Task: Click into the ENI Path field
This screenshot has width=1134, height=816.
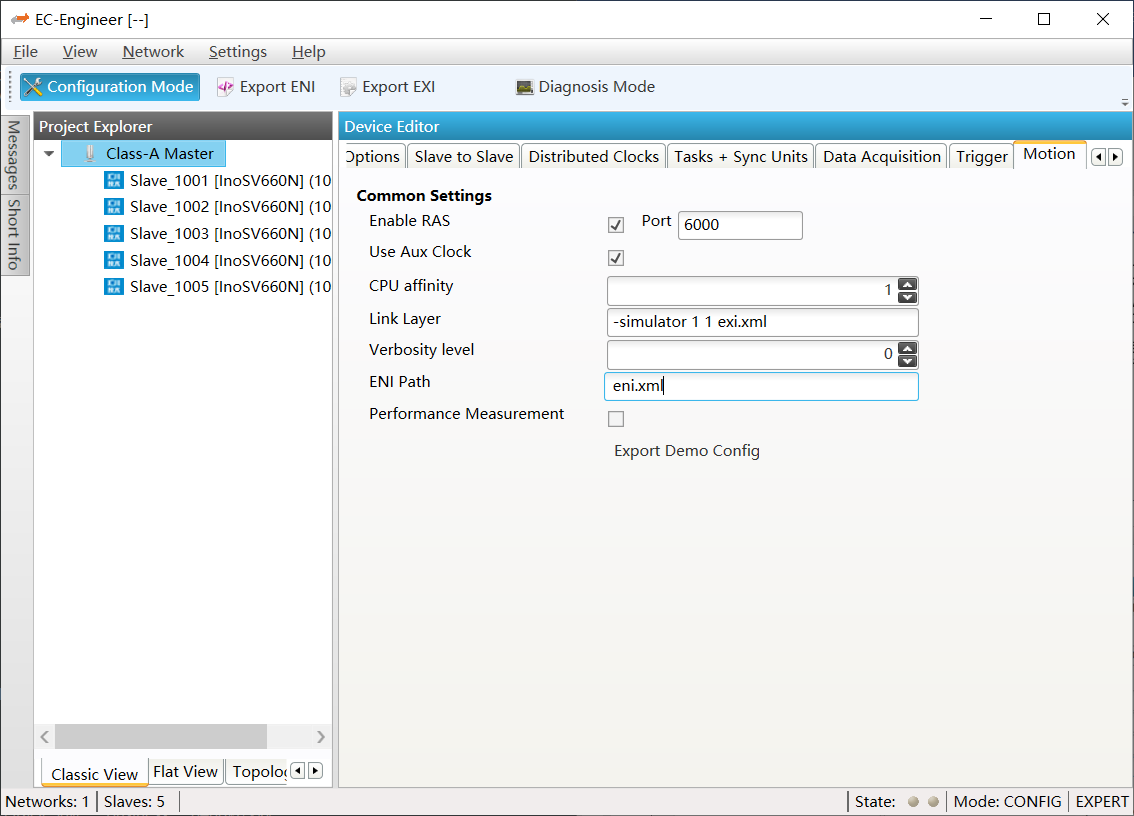Action: coord(761,386)
